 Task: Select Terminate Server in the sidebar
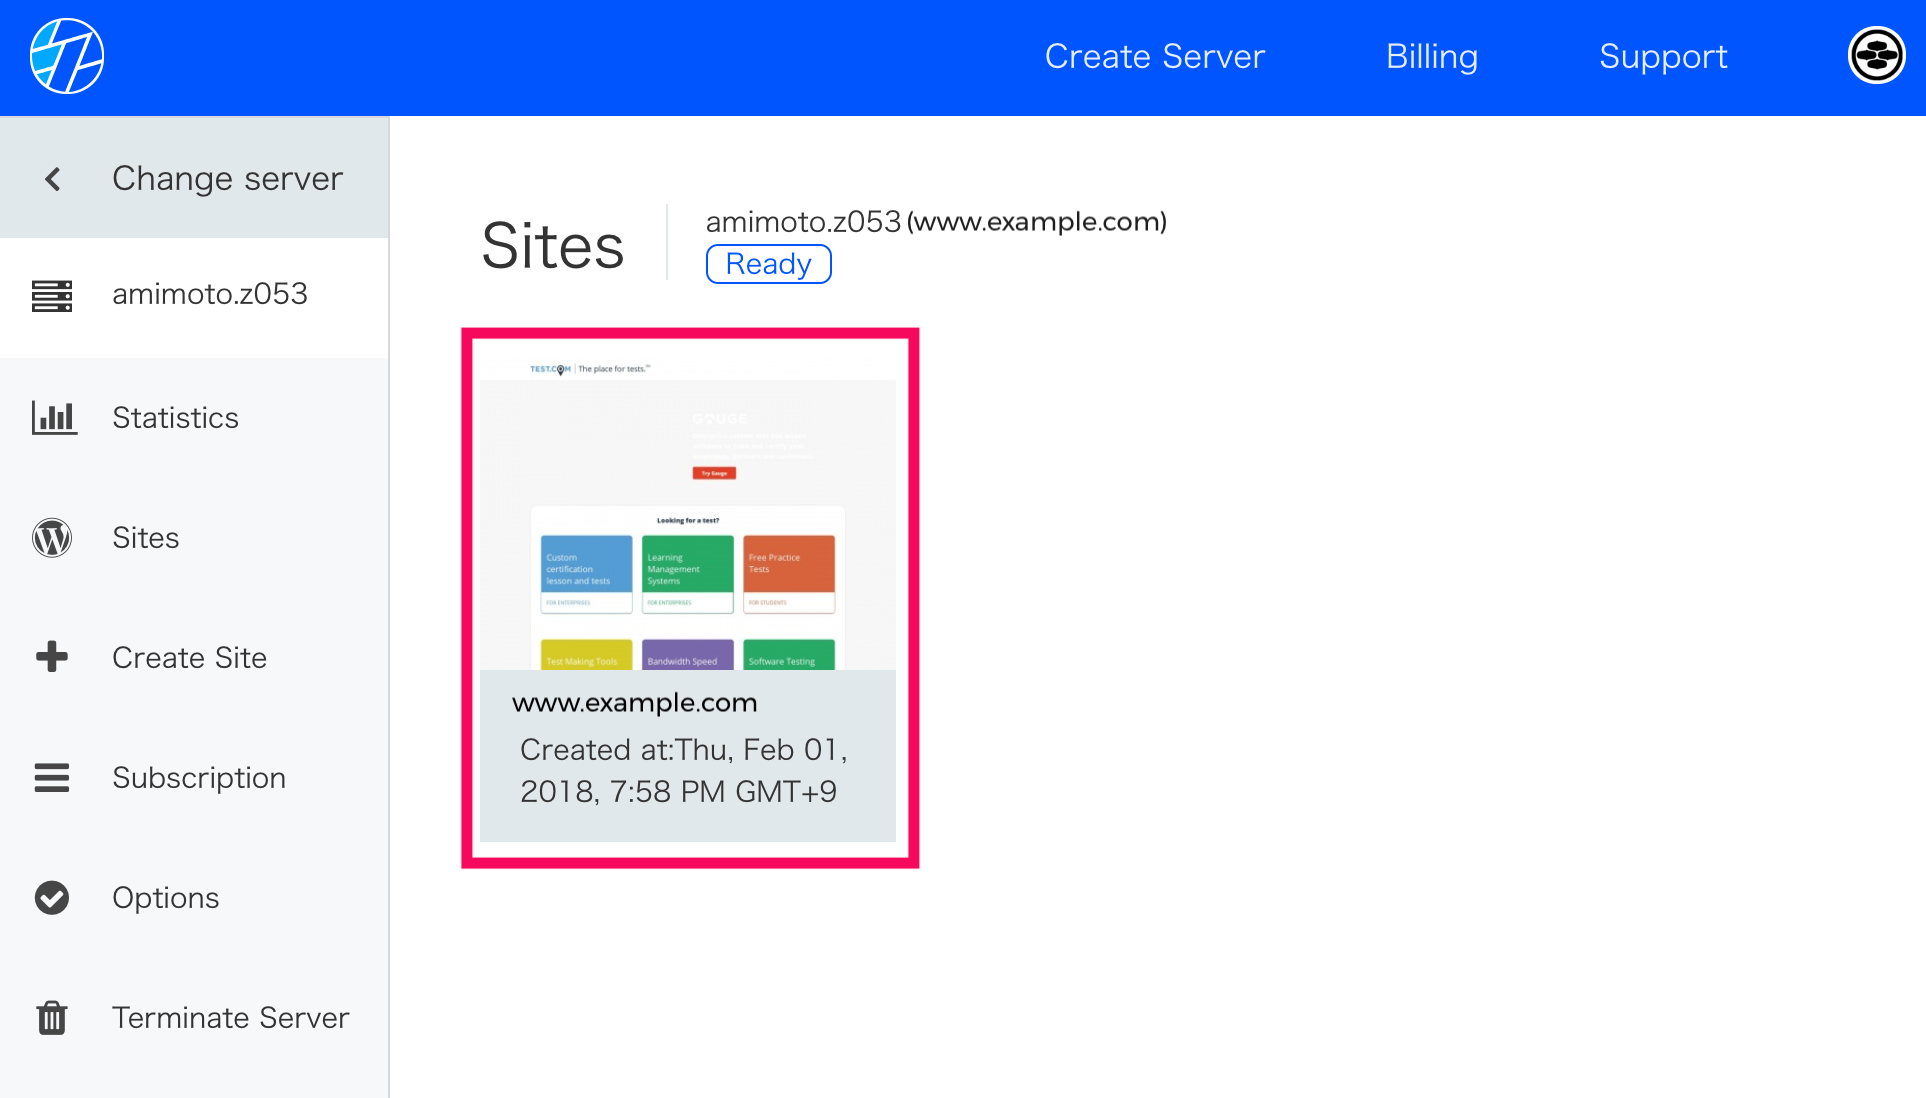pos(231,1018)
